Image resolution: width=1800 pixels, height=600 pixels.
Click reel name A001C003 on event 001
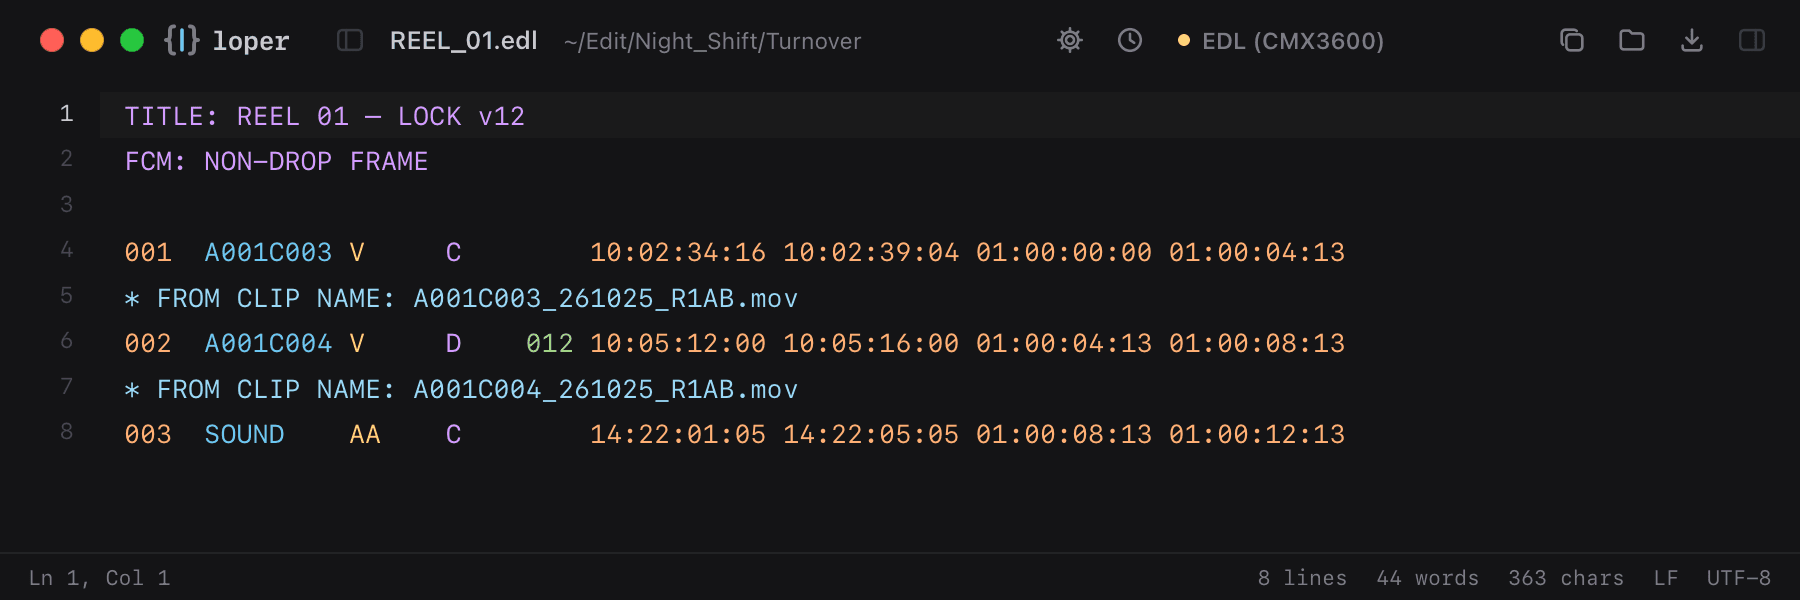(x=268, y=253)
